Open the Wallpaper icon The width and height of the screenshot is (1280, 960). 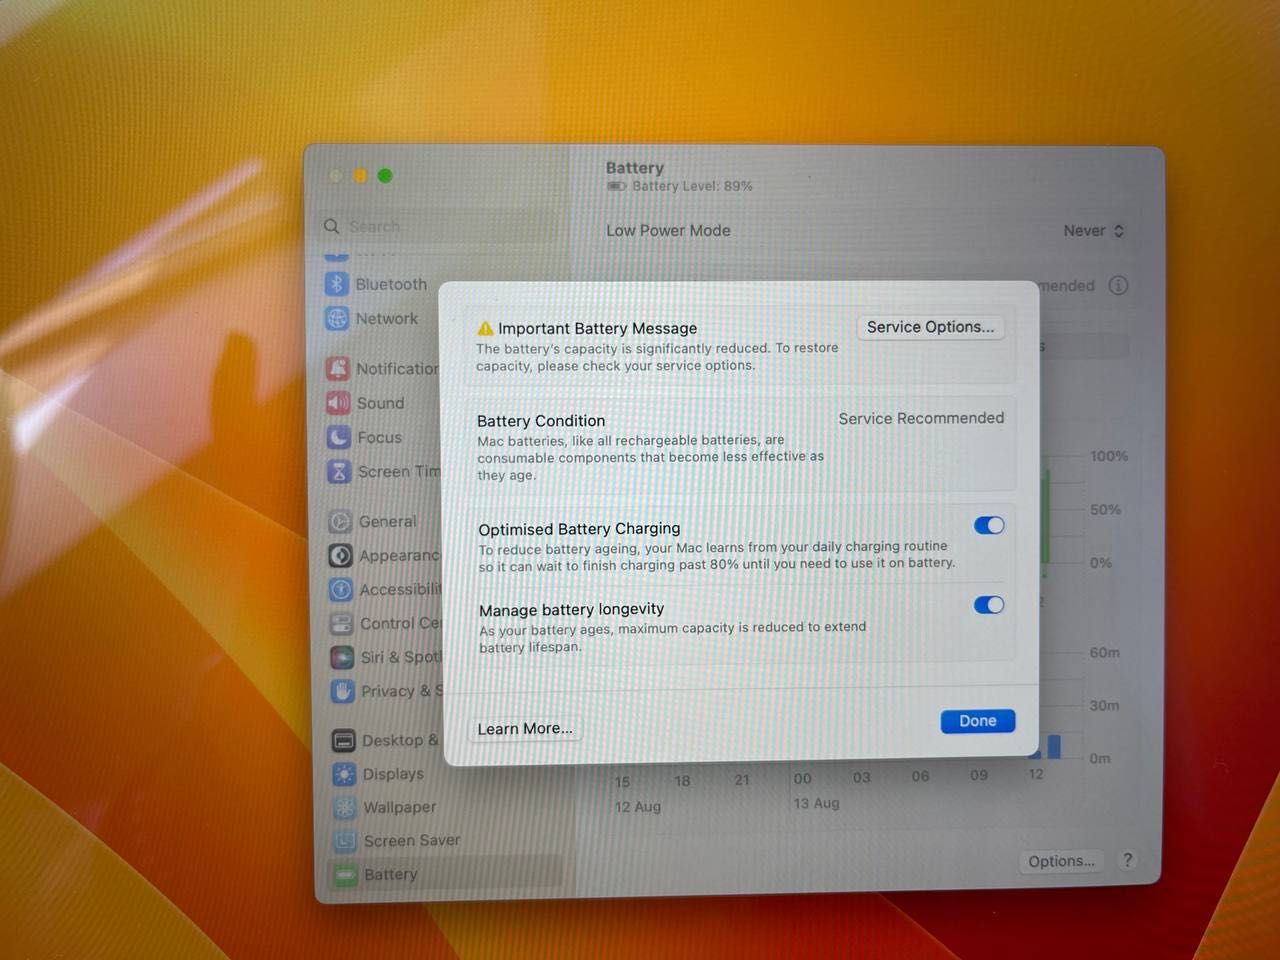[x=346, y=807]
